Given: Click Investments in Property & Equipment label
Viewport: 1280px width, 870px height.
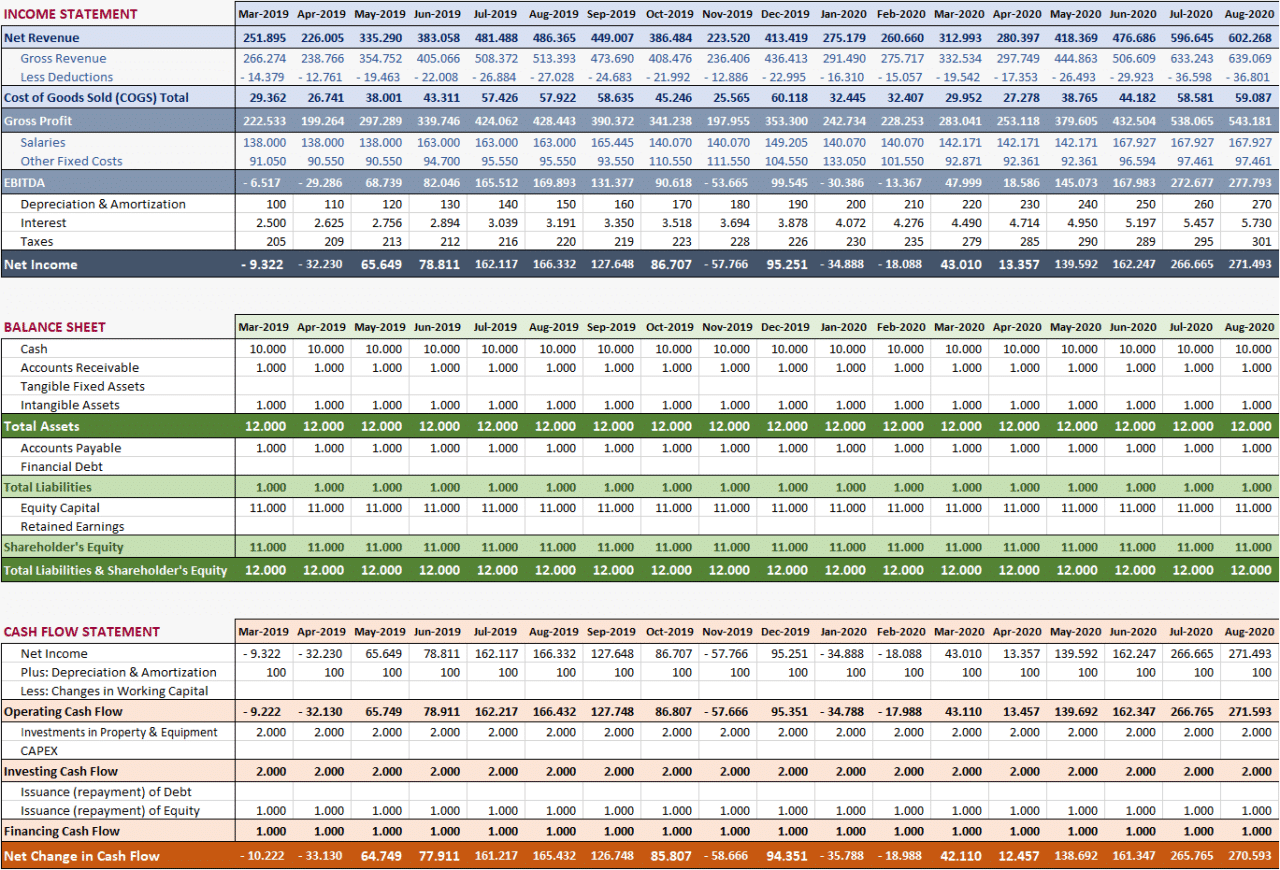Looking at the screenshot, I should (119, 732).
